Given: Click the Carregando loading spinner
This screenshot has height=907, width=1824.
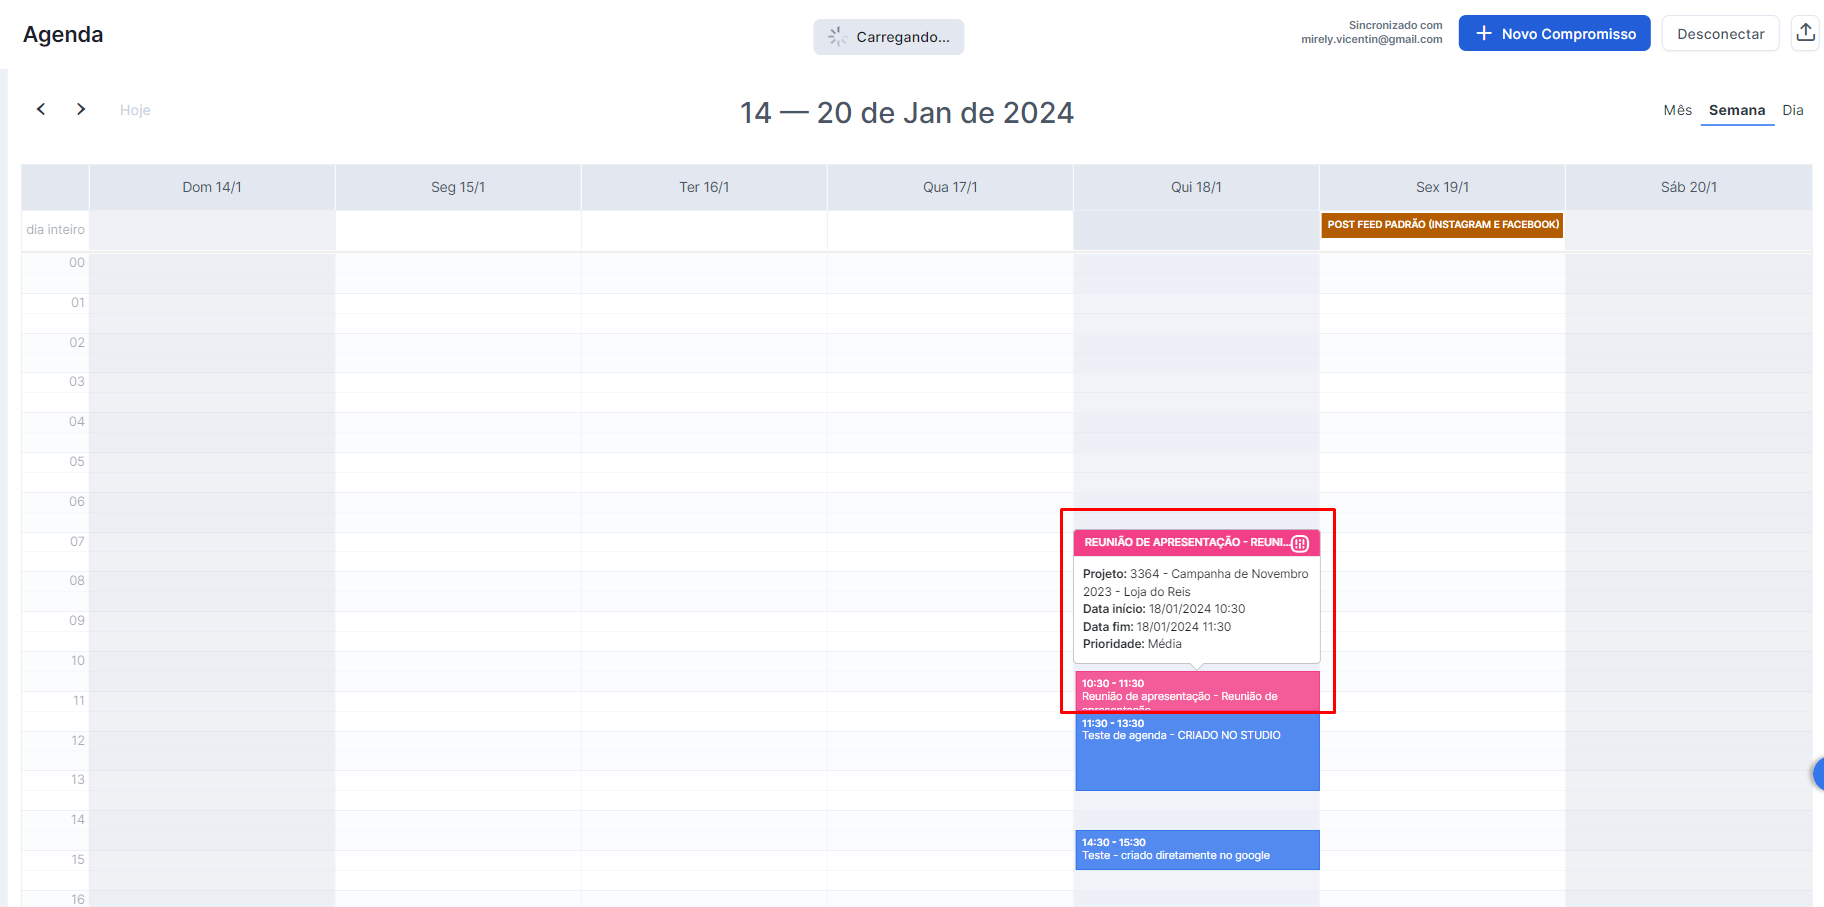Looking at the screenshot, I should [837, 37].
